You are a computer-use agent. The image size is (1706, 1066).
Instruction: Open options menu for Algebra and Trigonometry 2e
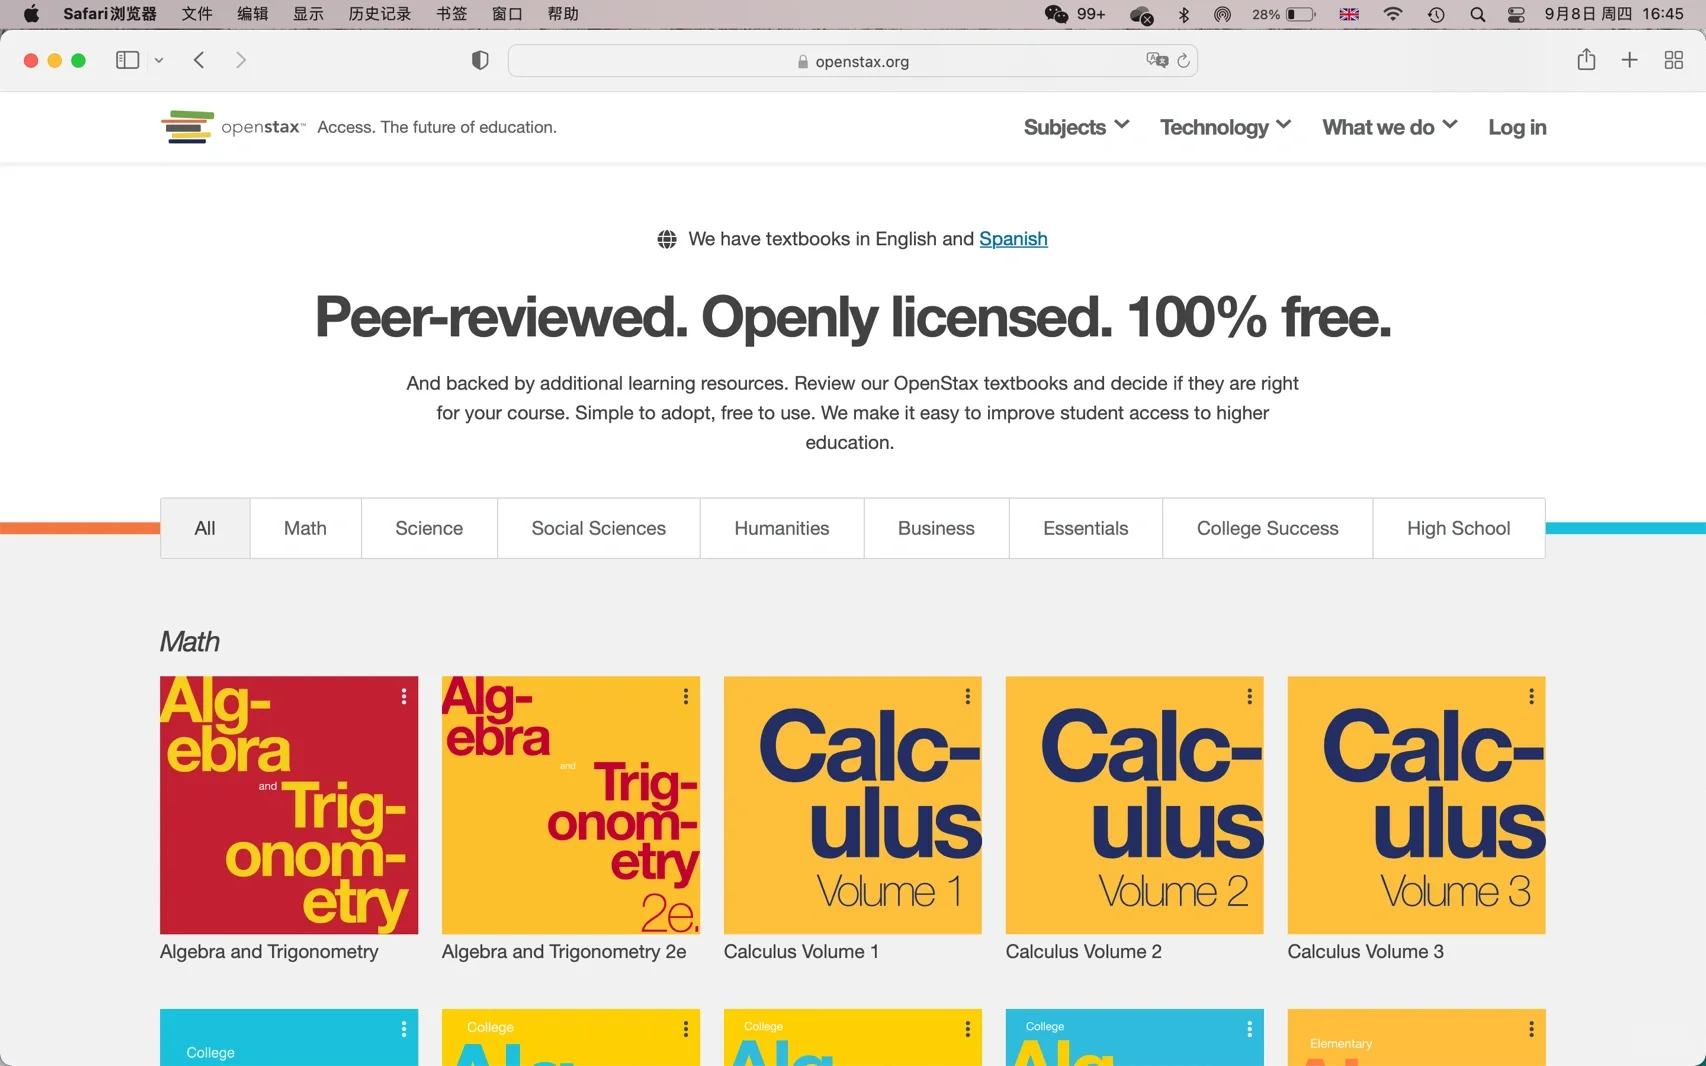(685, 696)
